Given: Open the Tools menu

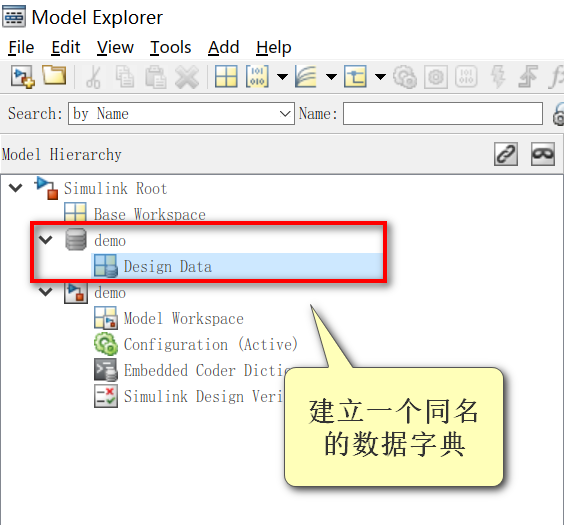Looking at the screenshot, I should [x=170, y=47].
